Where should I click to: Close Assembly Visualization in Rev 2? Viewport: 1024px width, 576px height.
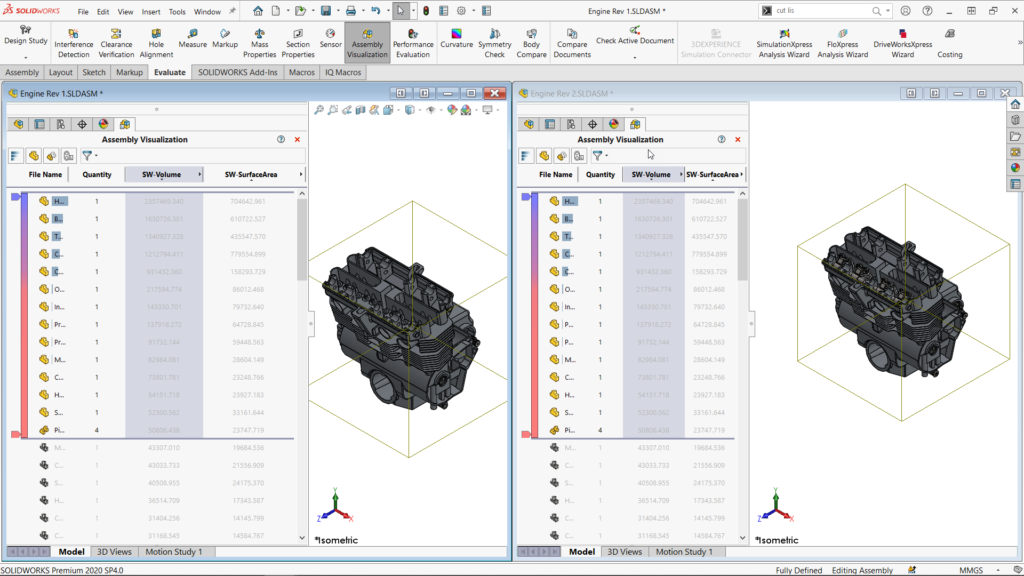[x=738, y=139]
